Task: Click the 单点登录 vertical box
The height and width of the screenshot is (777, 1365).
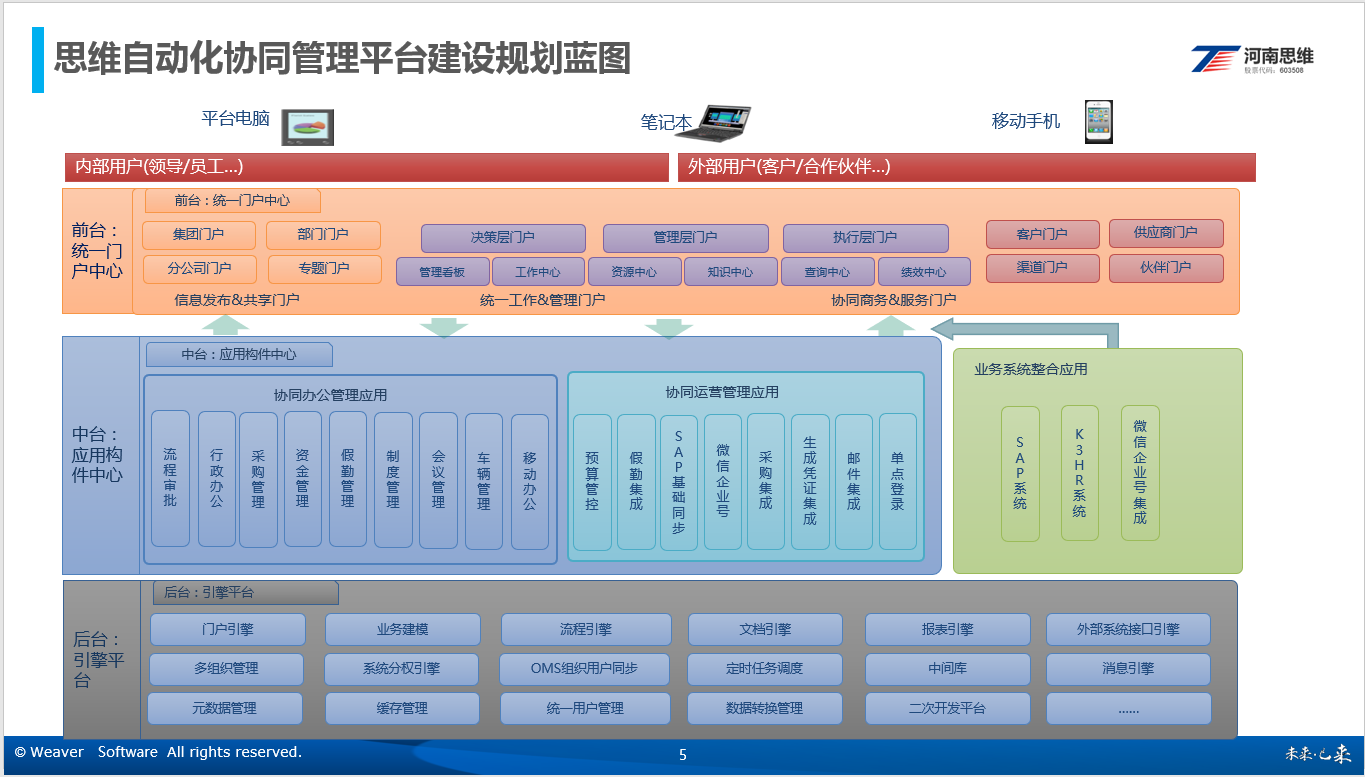Action: pyautogui.click(x=898, y=482)
